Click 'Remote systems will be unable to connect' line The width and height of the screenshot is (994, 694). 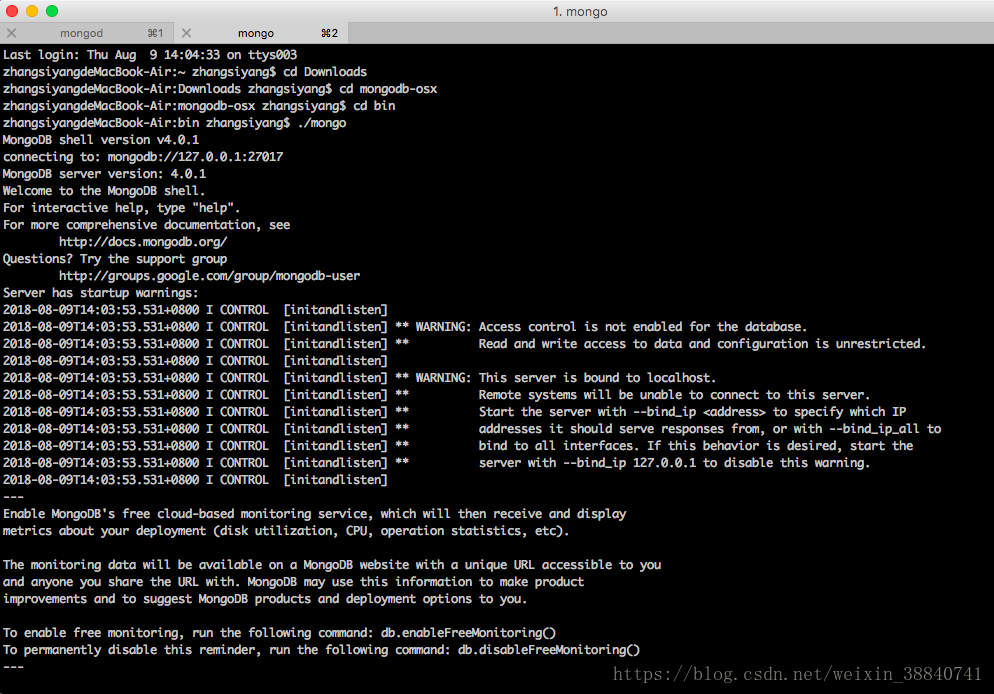coord(674,395)
